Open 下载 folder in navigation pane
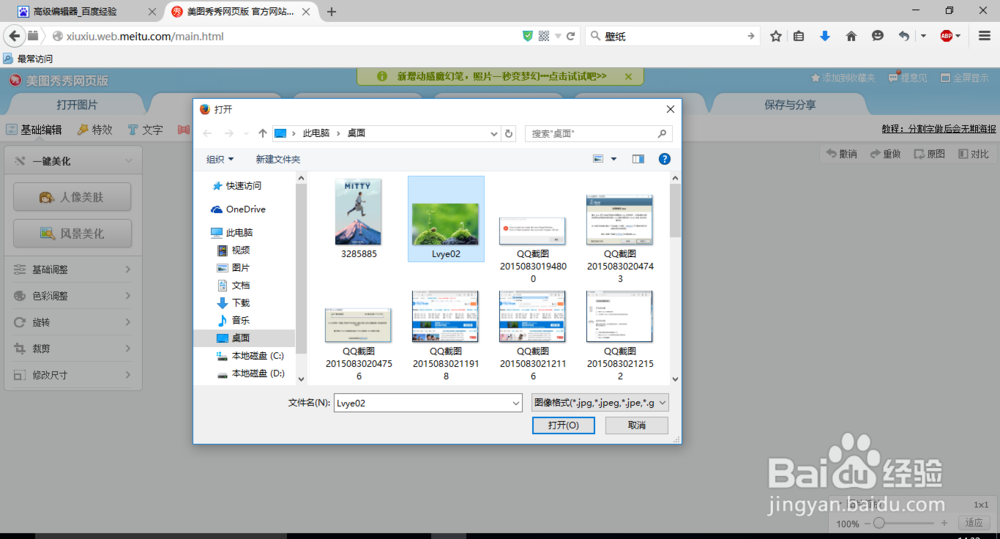The image size is (1000, 539). pyautogui.click(x=233, y=303)
